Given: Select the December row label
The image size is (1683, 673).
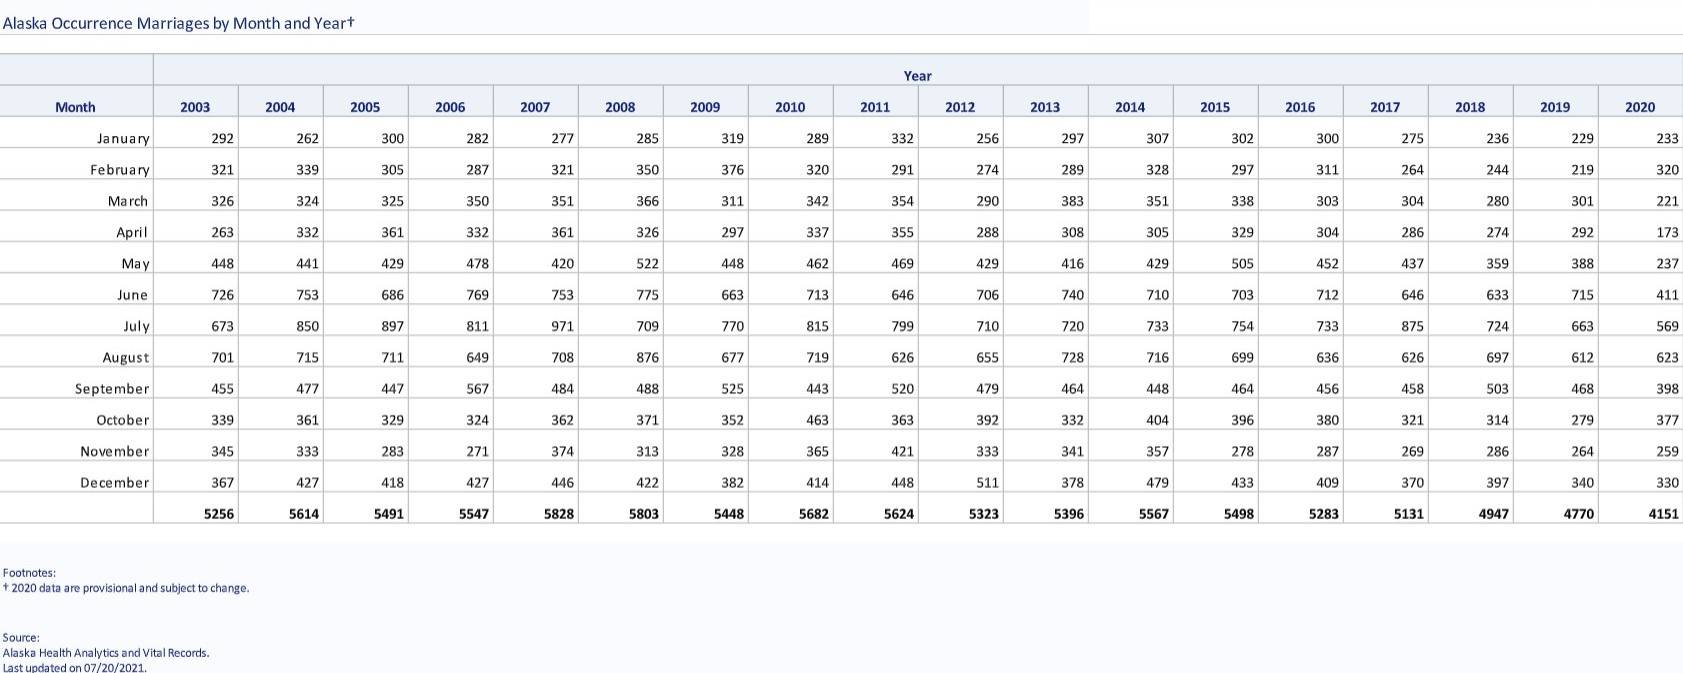Looking at the screenshot, I should pos(115,483).
